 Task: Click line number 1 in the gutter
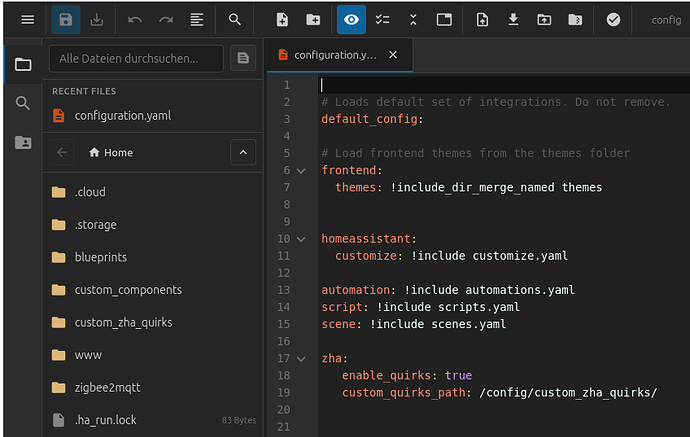point(287,85)
